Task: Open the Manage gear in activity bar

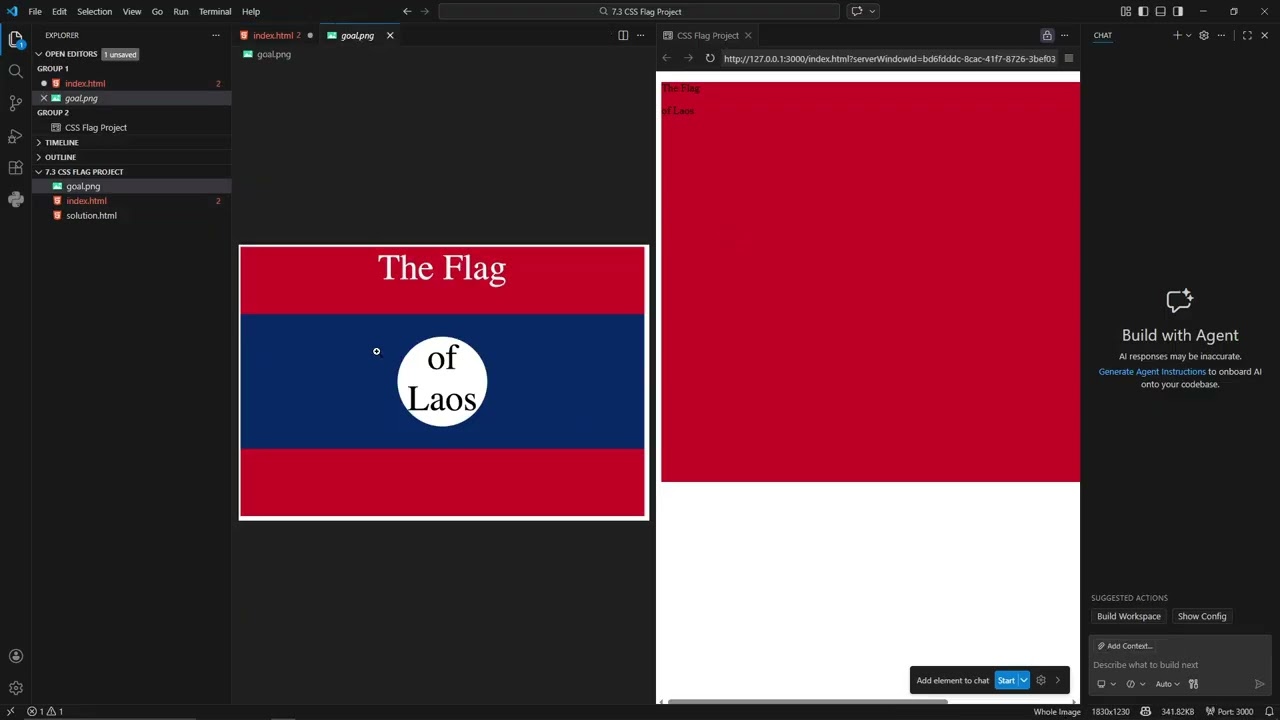Action: tap(15, 688)
